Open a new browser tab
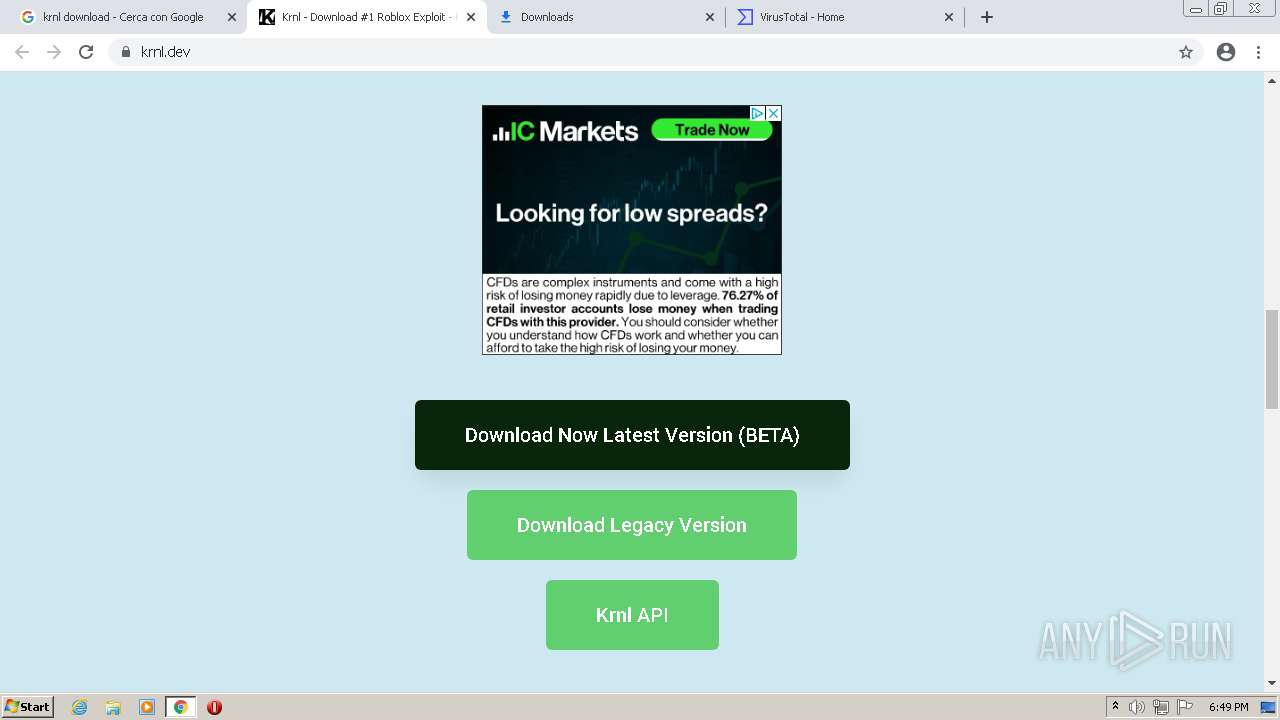 pyautogui.click(x=987, y=17)
